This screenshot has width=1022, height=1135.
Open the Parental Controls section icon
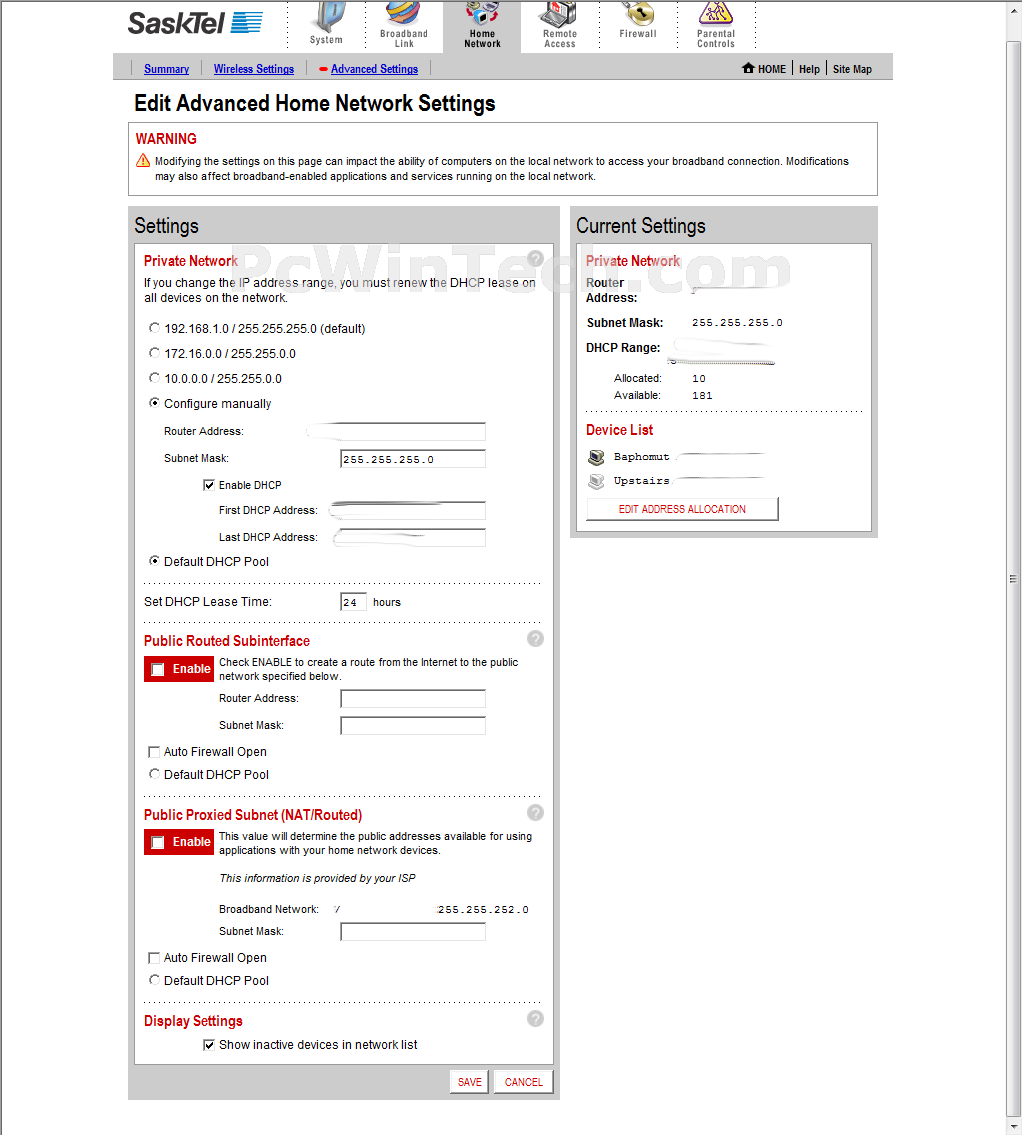(715, 13)
